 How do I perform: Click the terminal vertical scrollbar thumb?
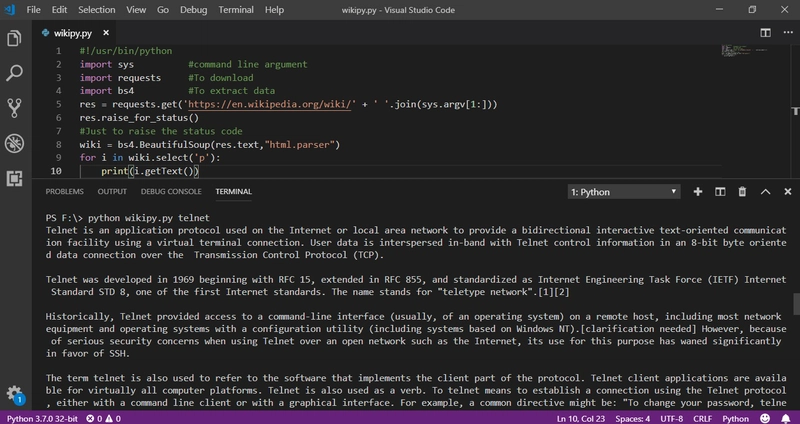pyautogui.click(x=796, y=305)
